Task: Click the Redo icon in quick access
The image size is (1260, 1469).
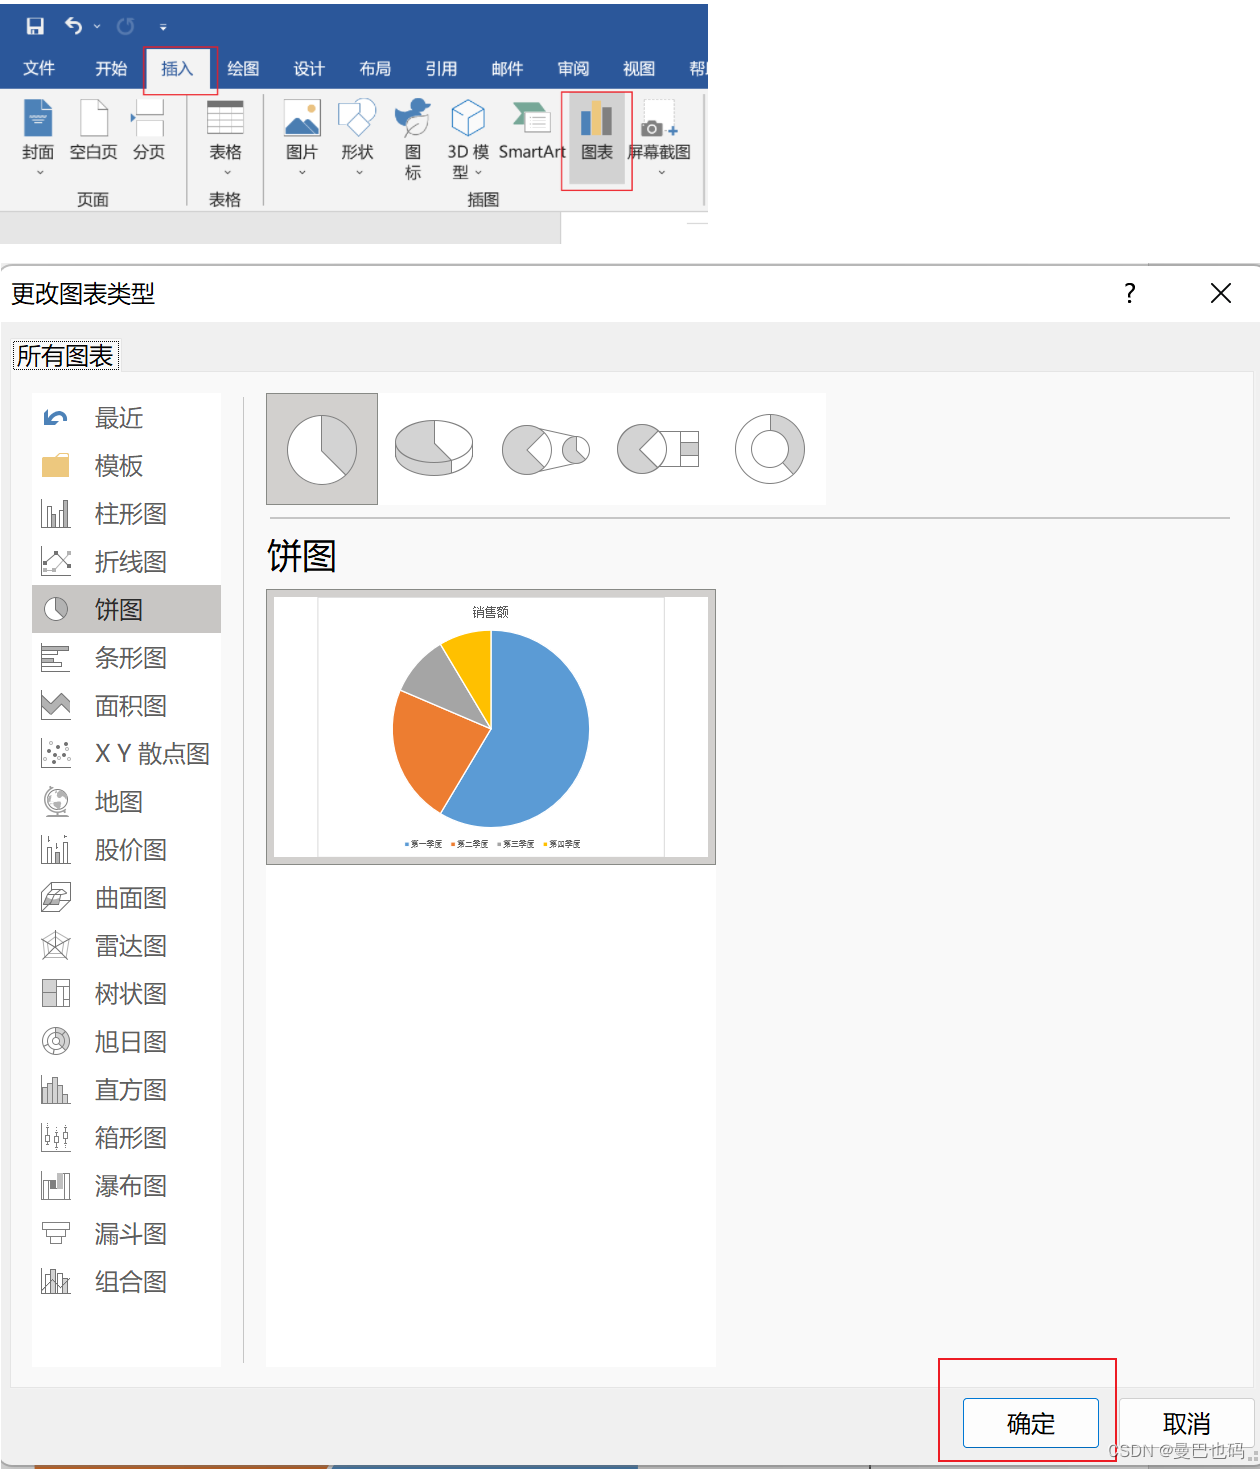Action: pos(126,26)
